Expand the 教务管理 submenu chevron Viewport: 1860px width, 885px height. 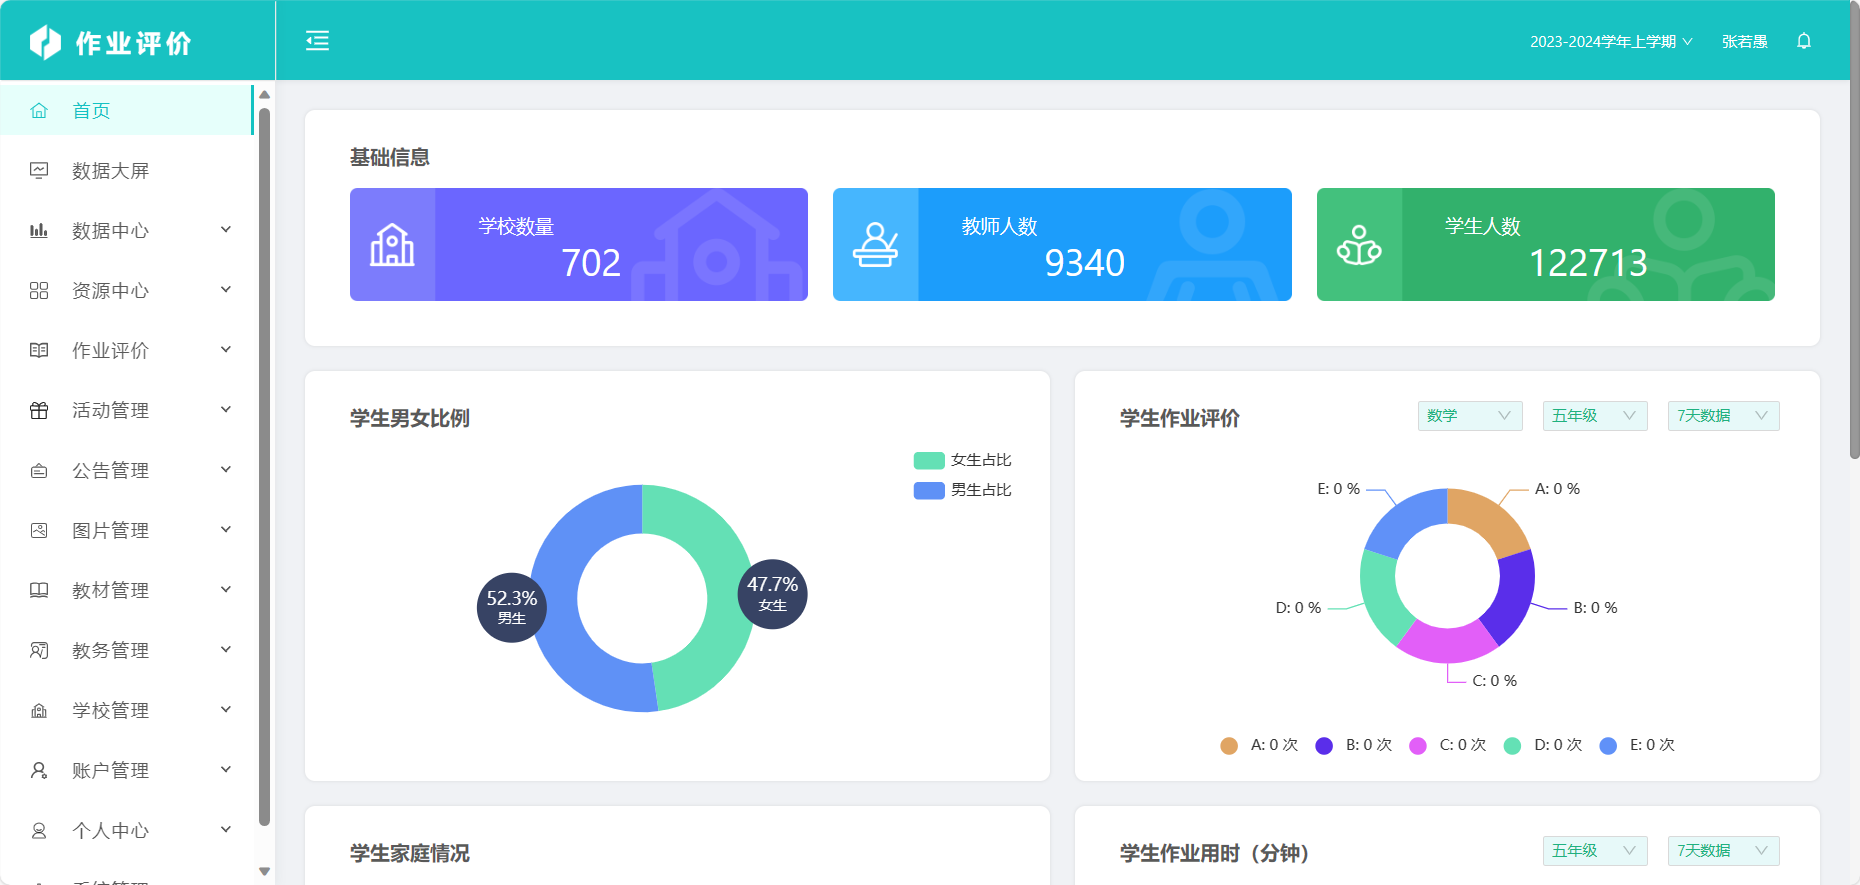coord(226,650)
